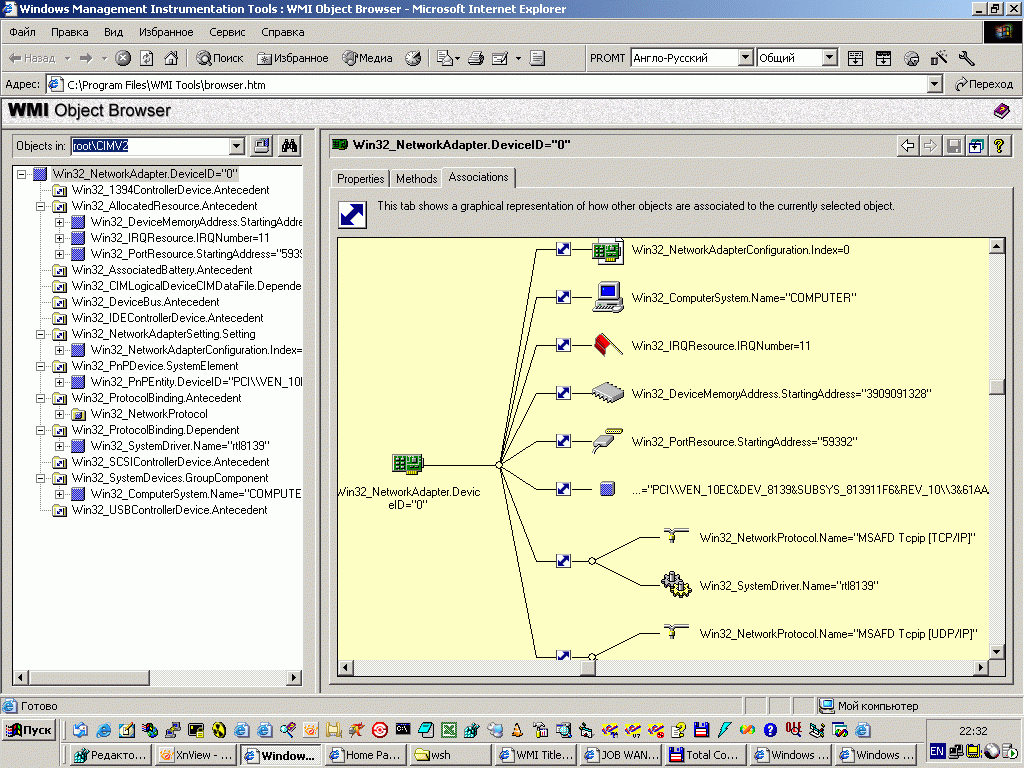Click the EN language indicator in tray

coord(936,751)
